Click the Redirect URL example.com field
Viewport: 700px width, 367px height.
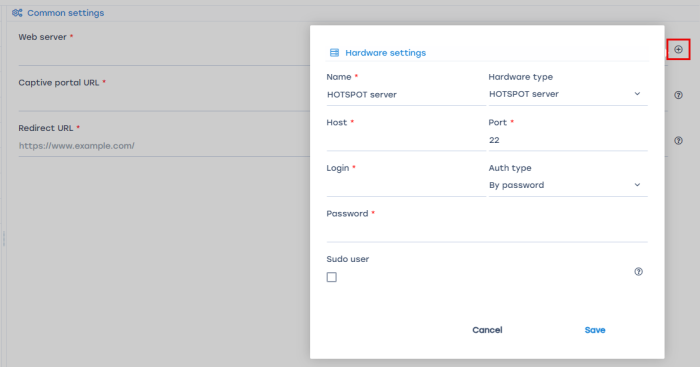[164, 146]
